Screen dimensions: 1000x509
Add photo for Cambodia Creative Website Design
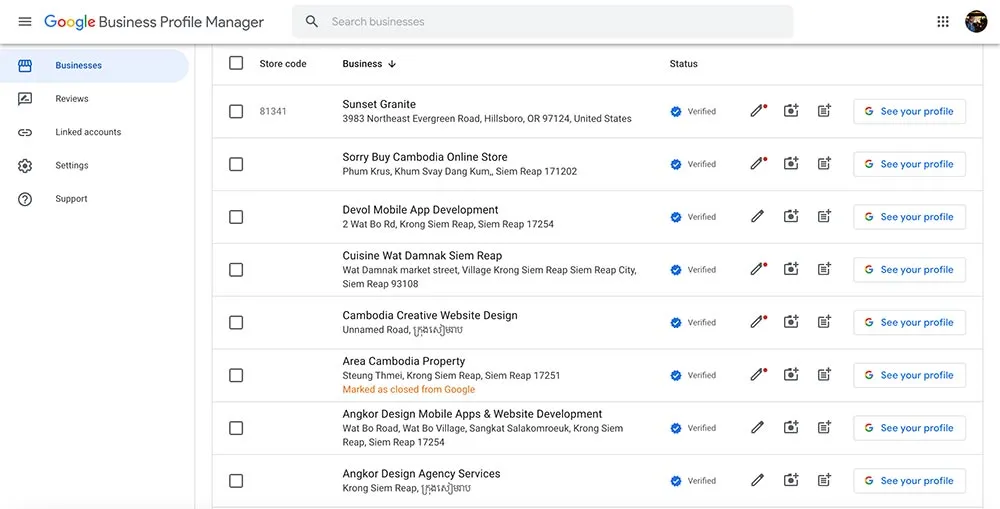[791, 323]
